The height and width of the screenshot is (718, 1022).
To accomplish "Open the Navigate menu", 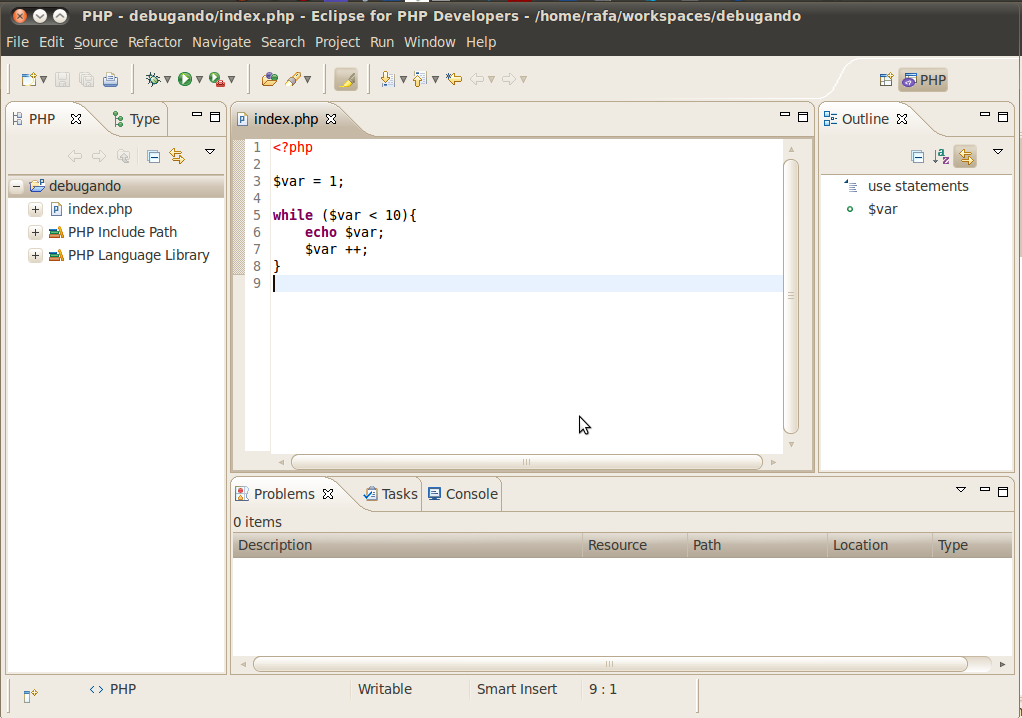I will tap(222, 42).
